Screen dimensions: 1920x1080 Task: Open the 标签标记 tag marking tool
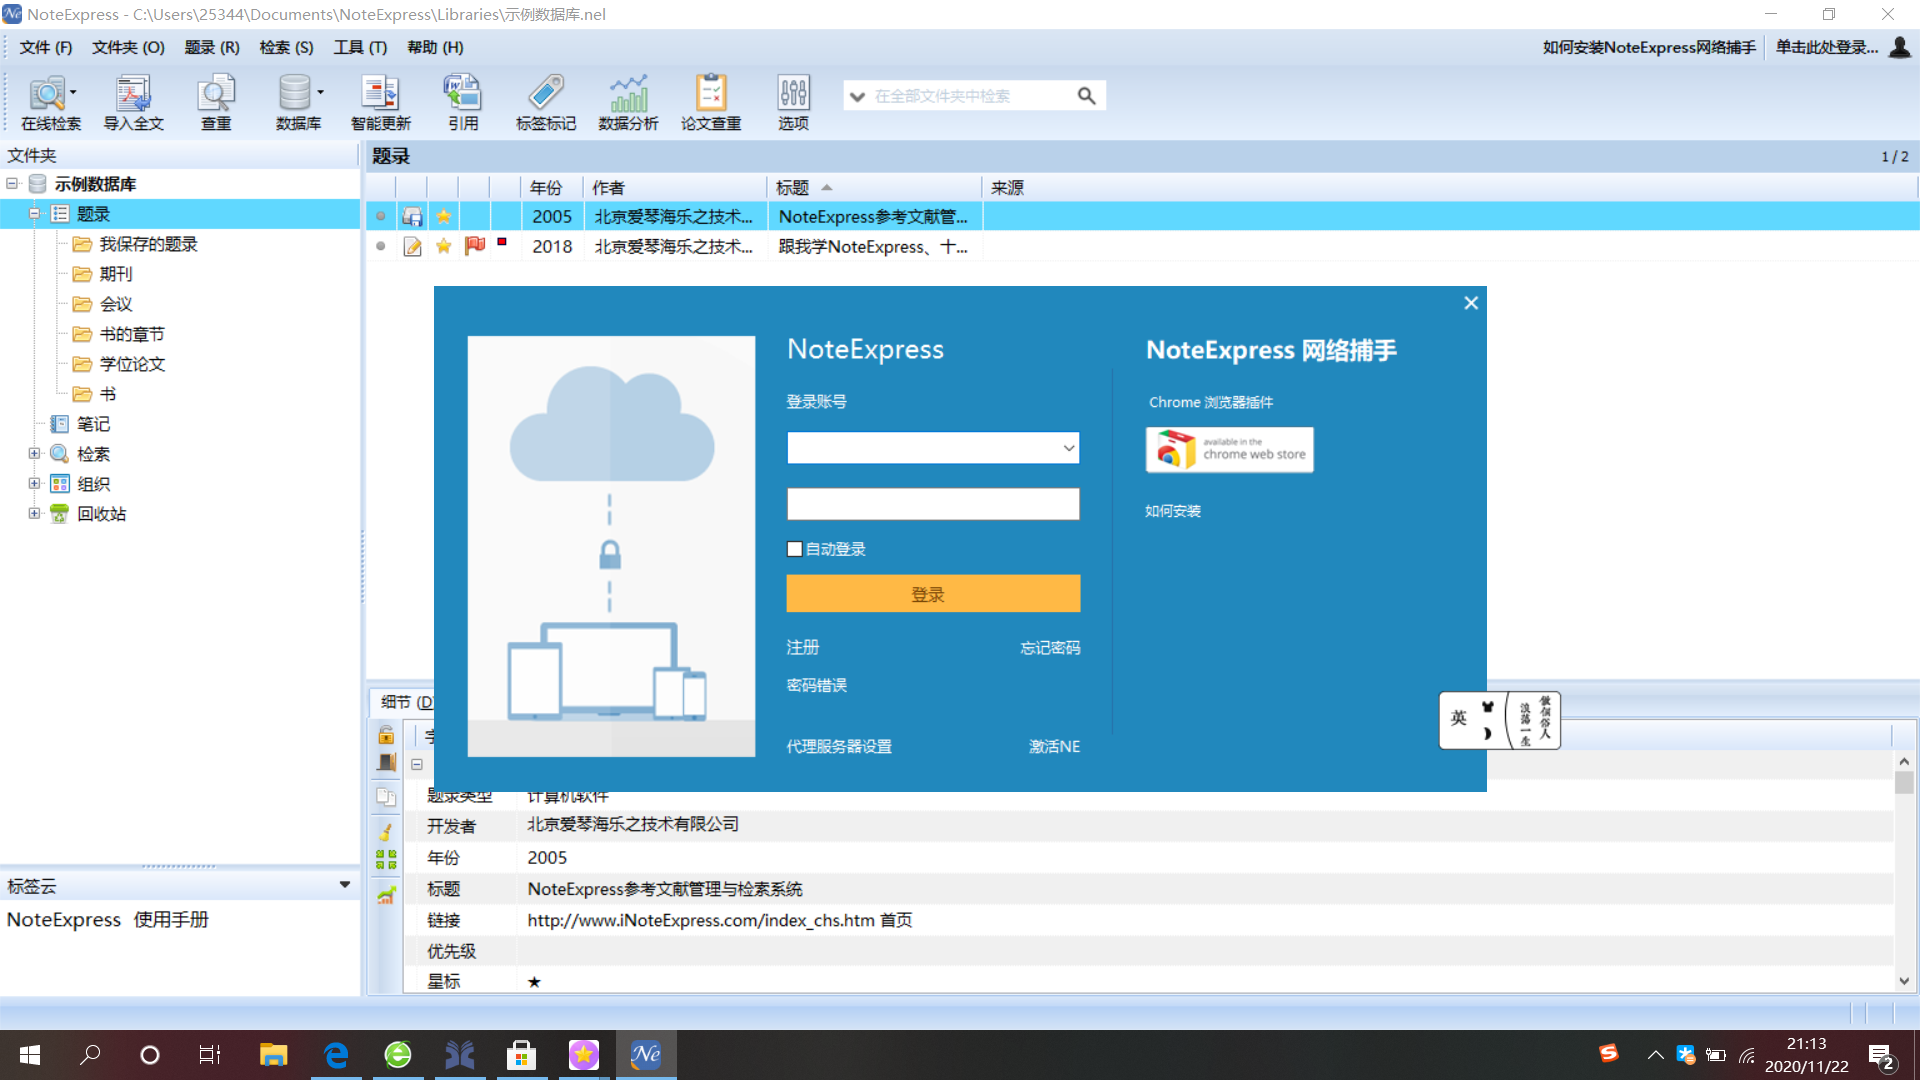click(x=546, y=102)
